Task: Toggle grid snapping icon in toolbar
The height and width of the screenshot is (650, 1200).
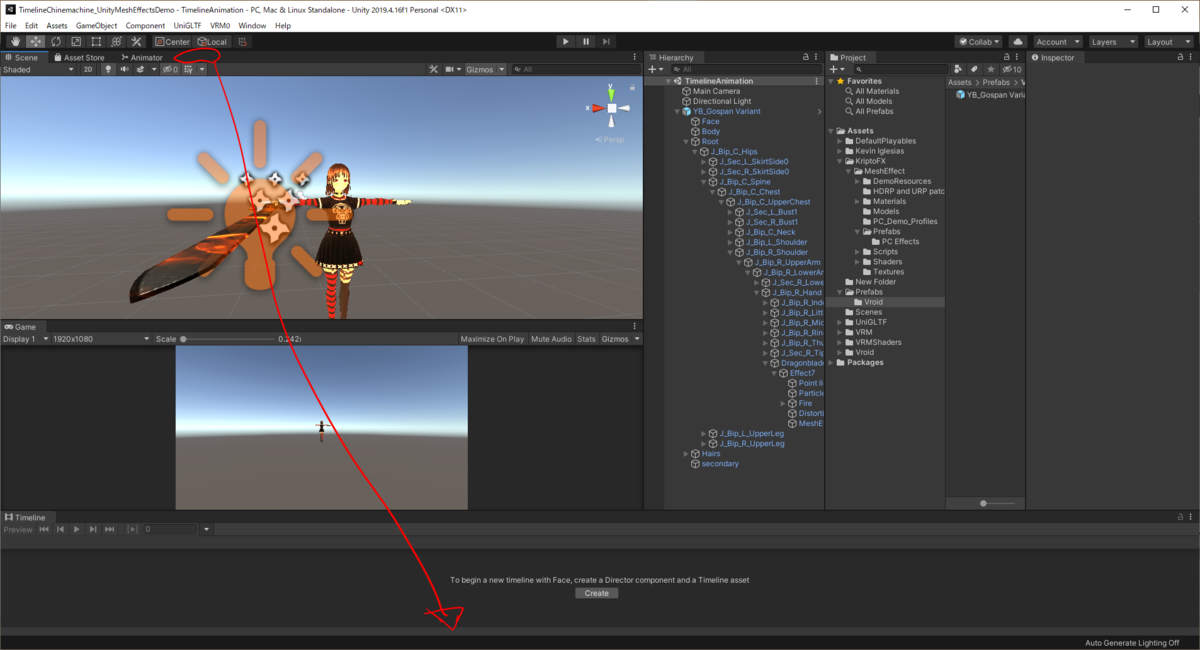Action: tap(243, 42)
